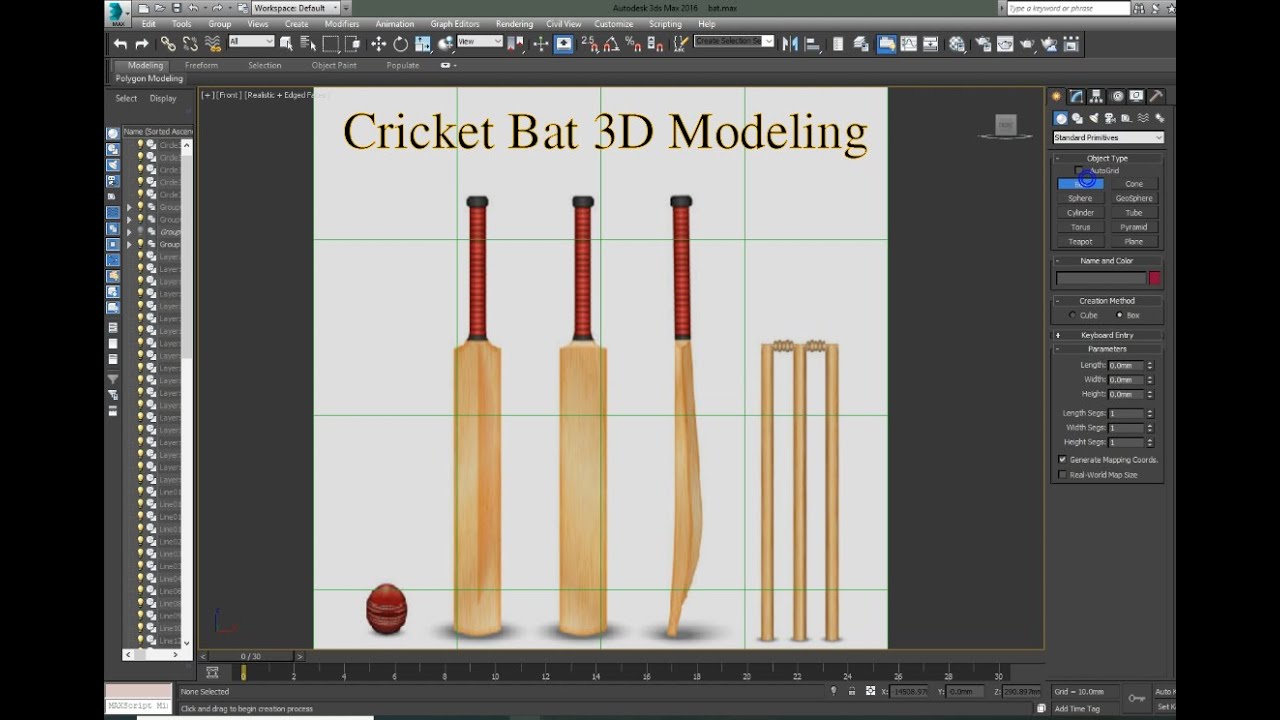Screen dimensions: 1280x720
Task: Click the Pyramid primitive button
Action: 1134,227
